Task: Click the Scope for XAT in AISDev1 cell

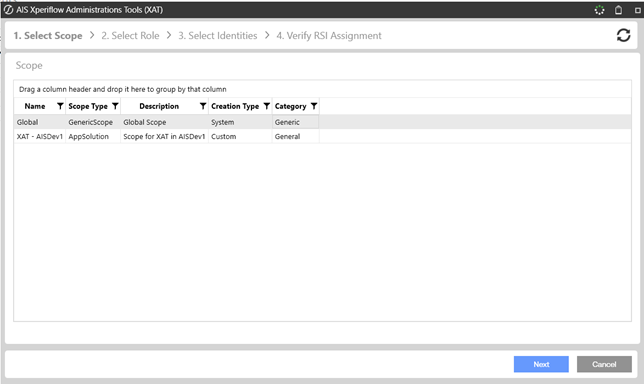Action: point(164,136)
